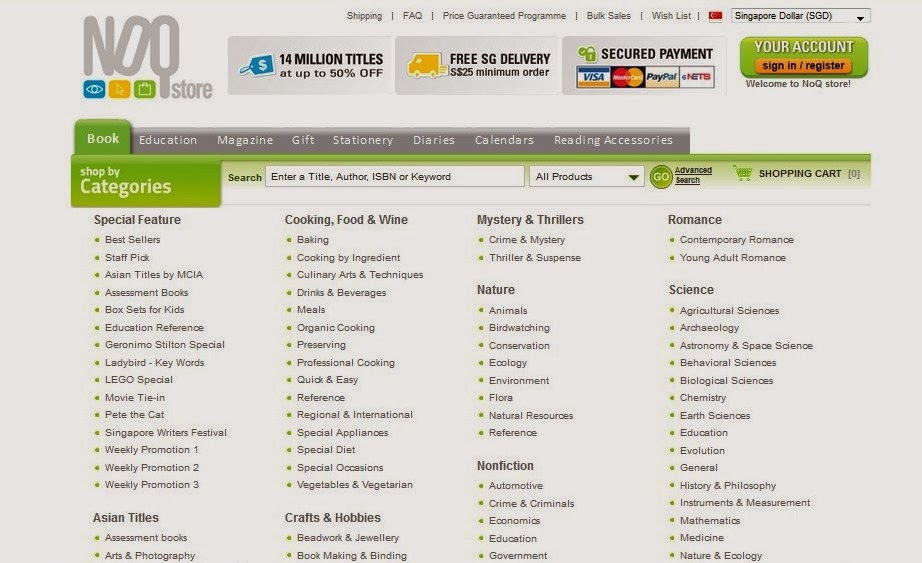The height and width of the screenshot is (563, 922).
Task: Click the secured payment padlock icon
Action: (x=587, y=54)
